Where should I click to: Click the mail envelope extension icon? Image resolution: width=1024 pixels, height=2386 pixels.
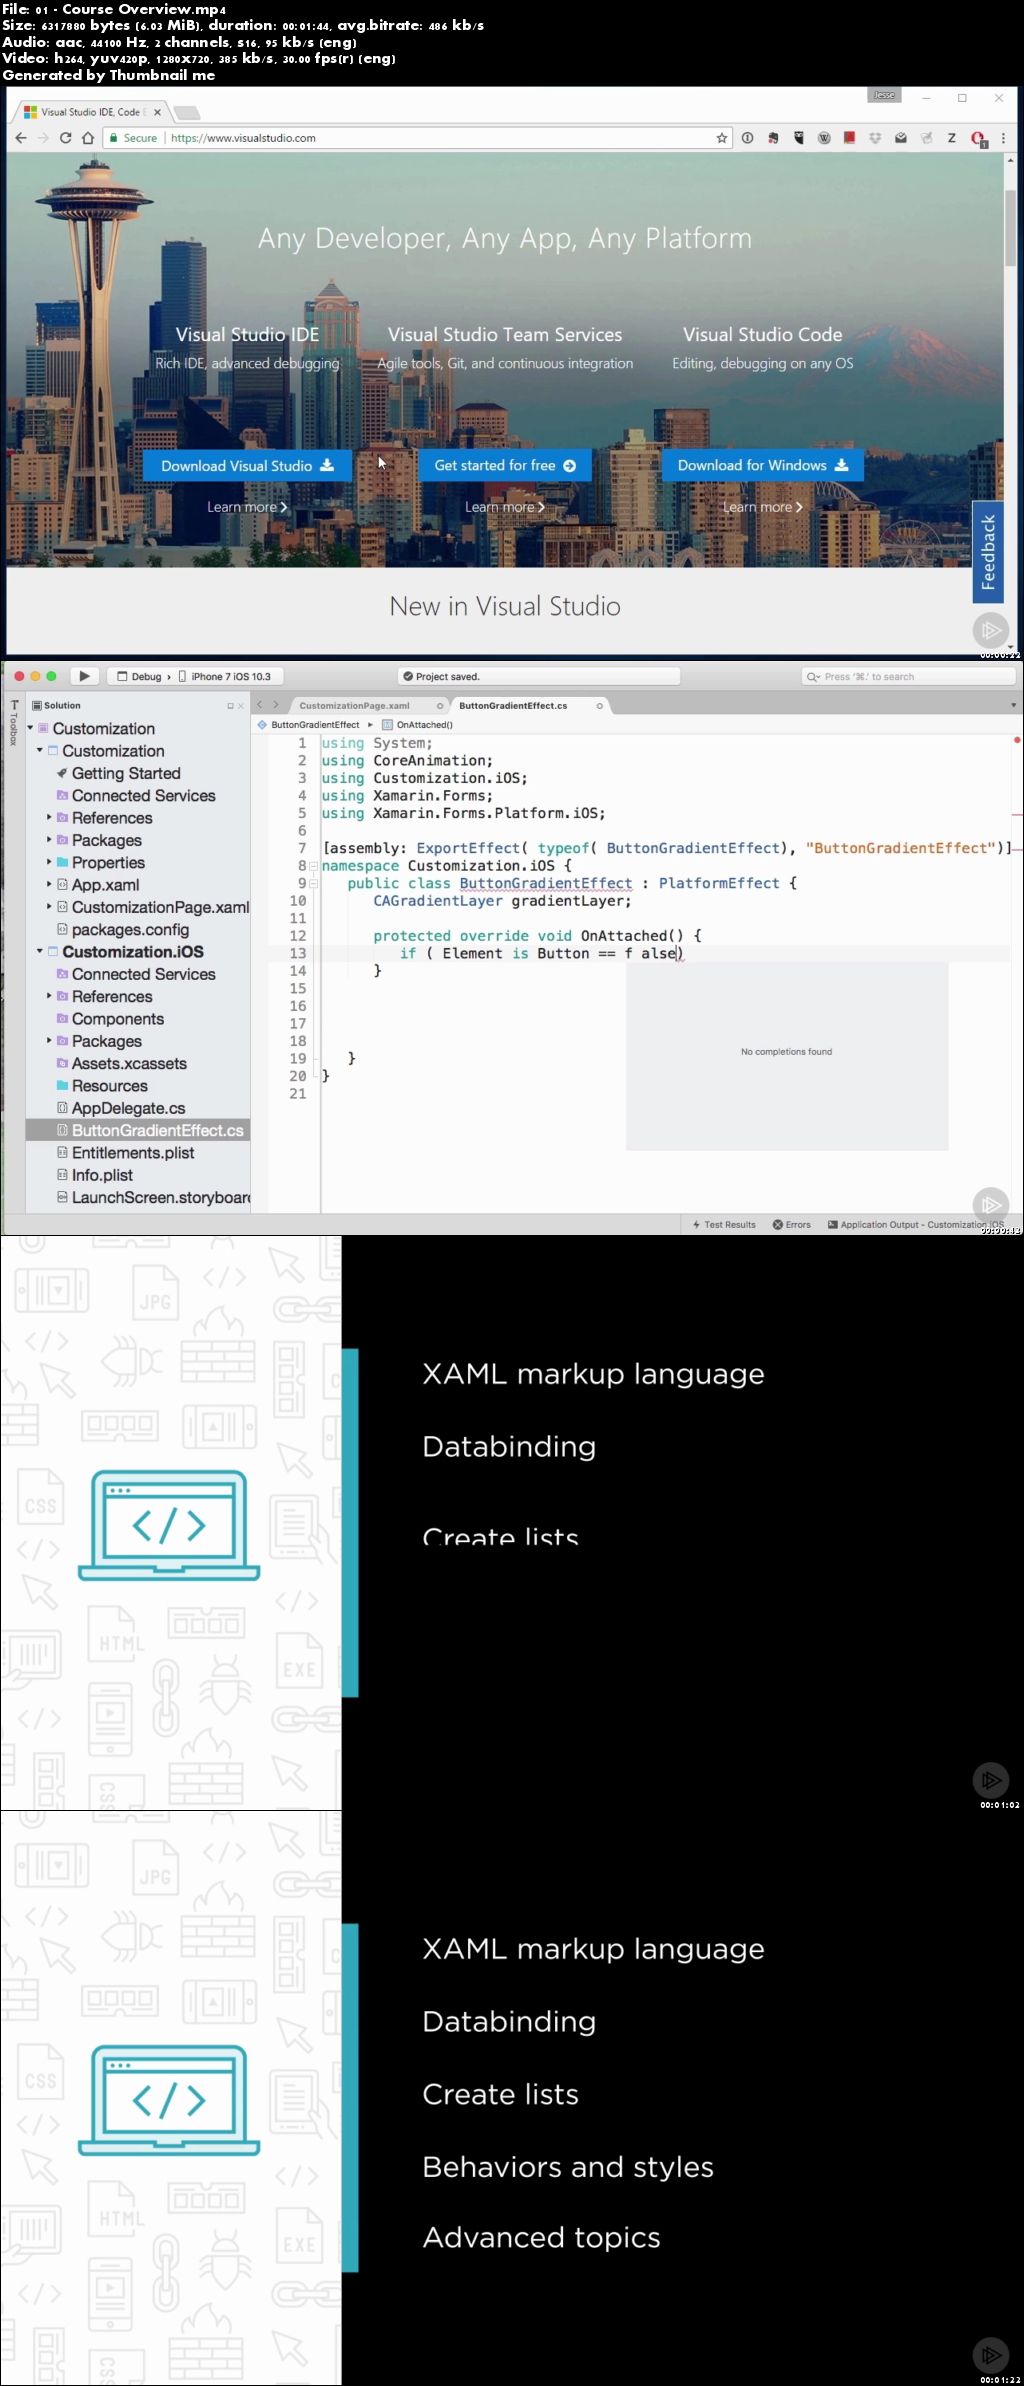(901, 138)
